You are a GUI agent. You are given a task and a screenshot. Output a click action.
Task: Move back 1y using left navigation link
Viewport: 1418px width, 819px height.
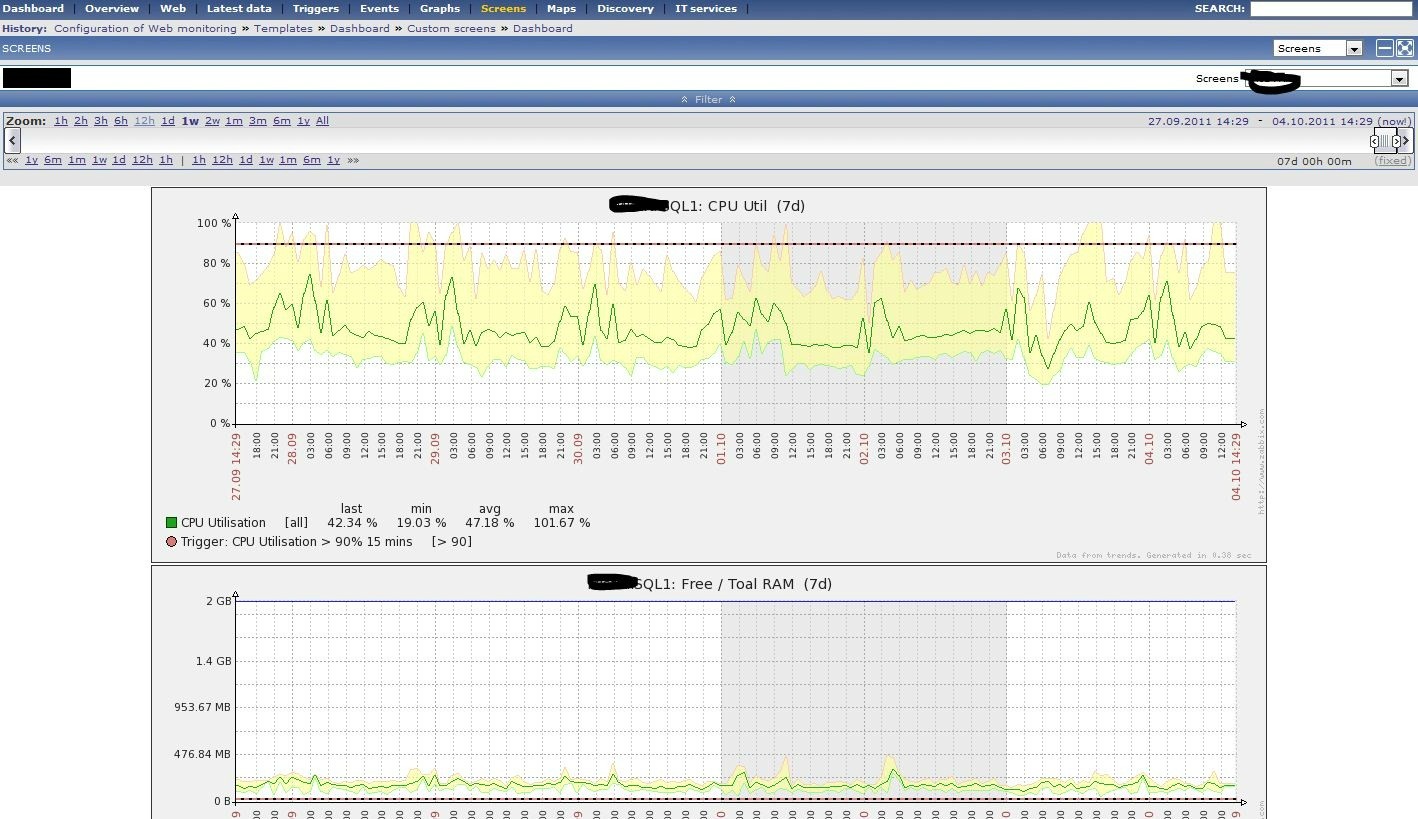(31, 160)
